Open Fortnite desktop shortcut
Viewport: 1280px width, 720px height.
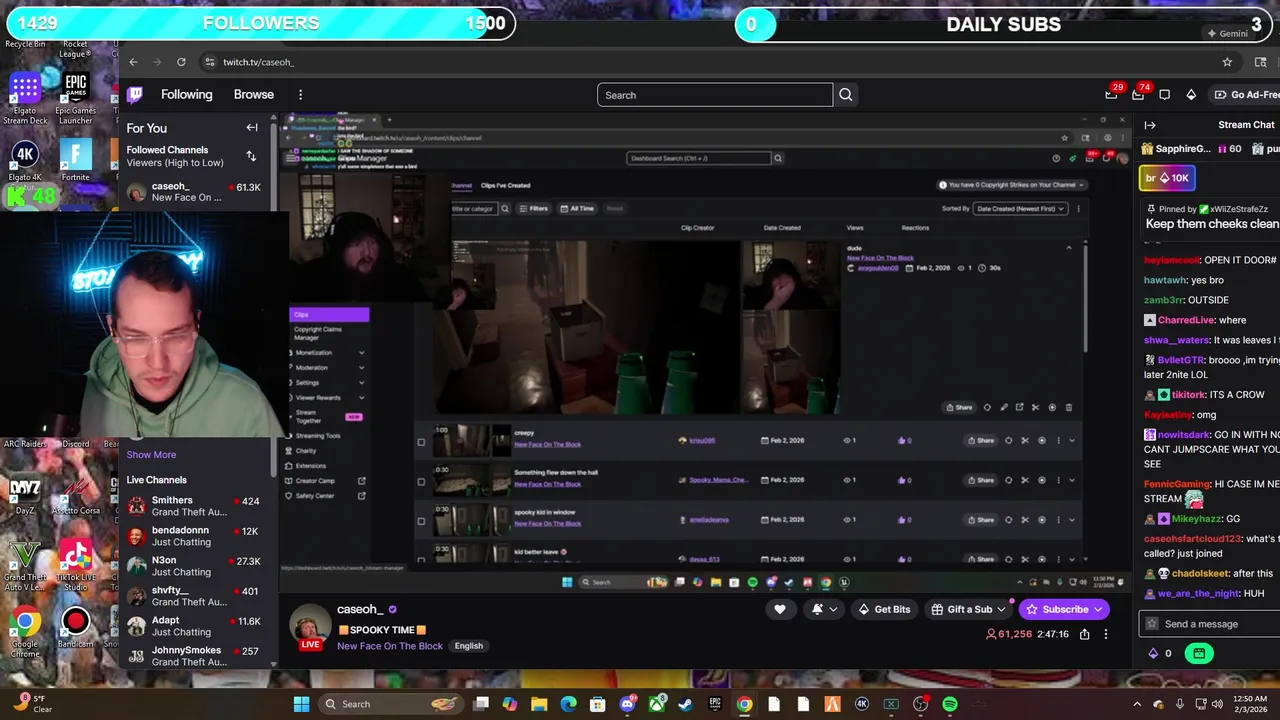75,160
